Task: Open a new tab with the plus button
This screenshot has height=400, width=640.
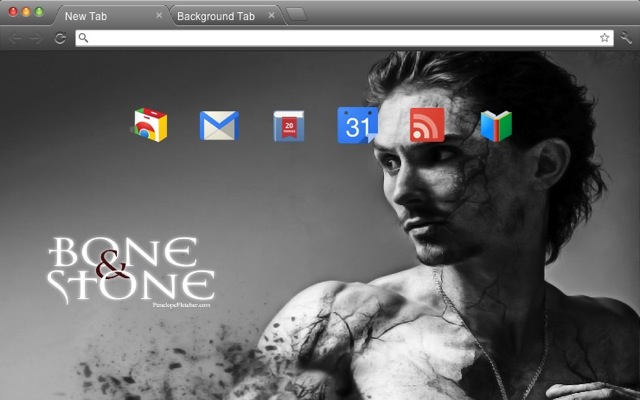Action: (x=297, y=15)
